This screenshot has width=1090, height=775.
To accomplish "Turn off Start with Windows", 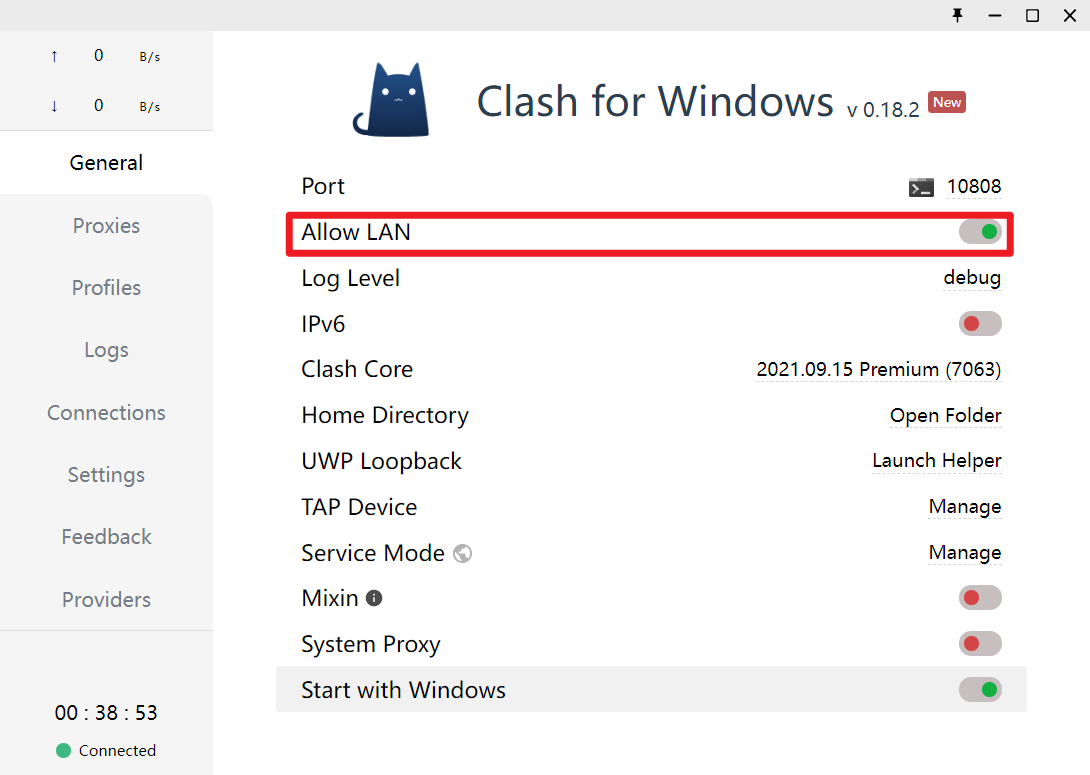I will tap(980, 690).
